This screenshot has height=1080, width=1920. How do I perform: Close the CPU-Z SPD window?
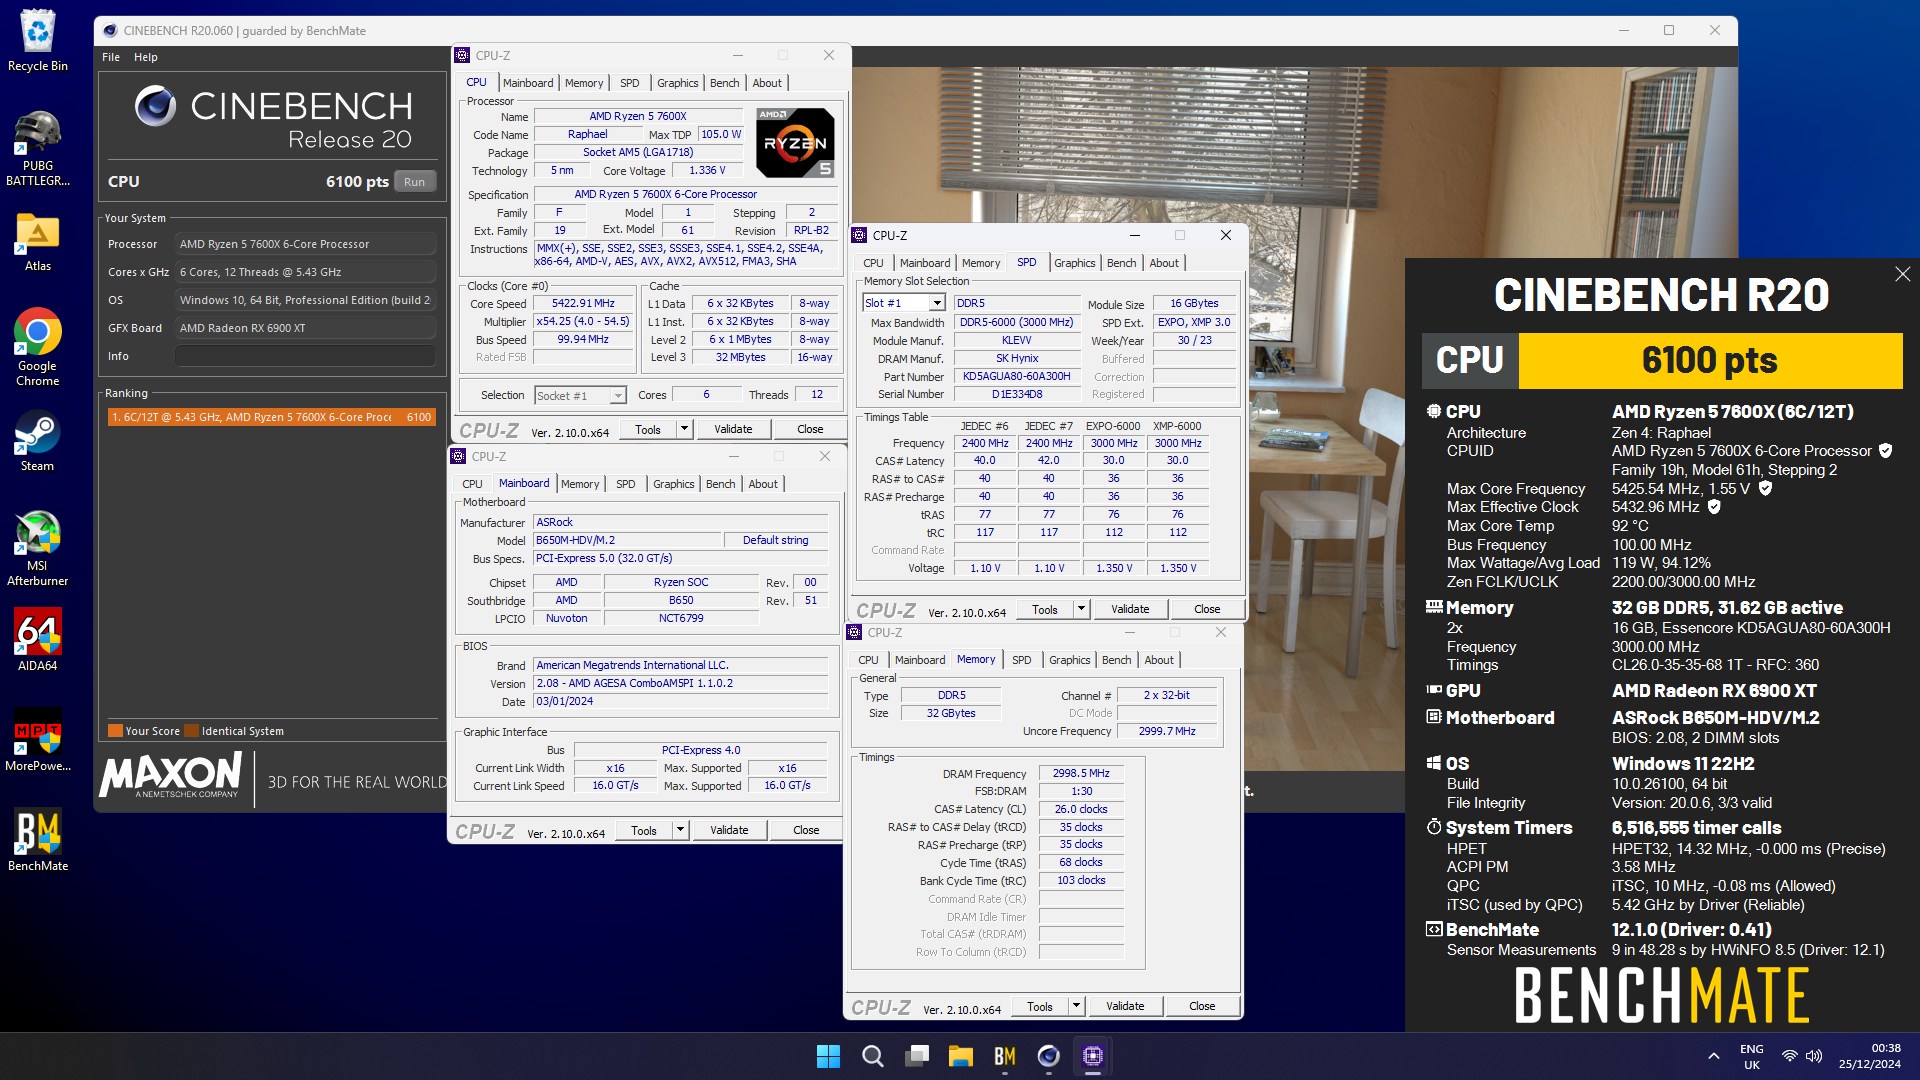pos(1225,235)
